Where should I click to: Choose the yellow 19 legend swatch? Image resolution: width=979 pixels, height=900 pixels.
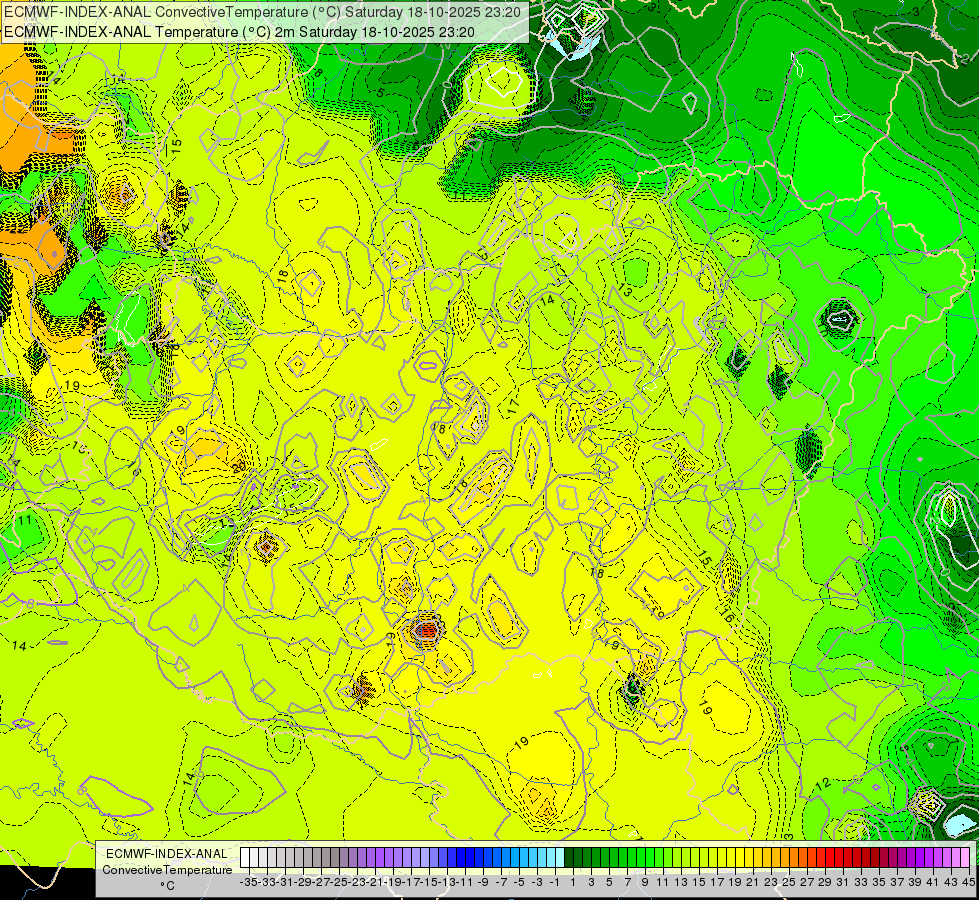734,857
